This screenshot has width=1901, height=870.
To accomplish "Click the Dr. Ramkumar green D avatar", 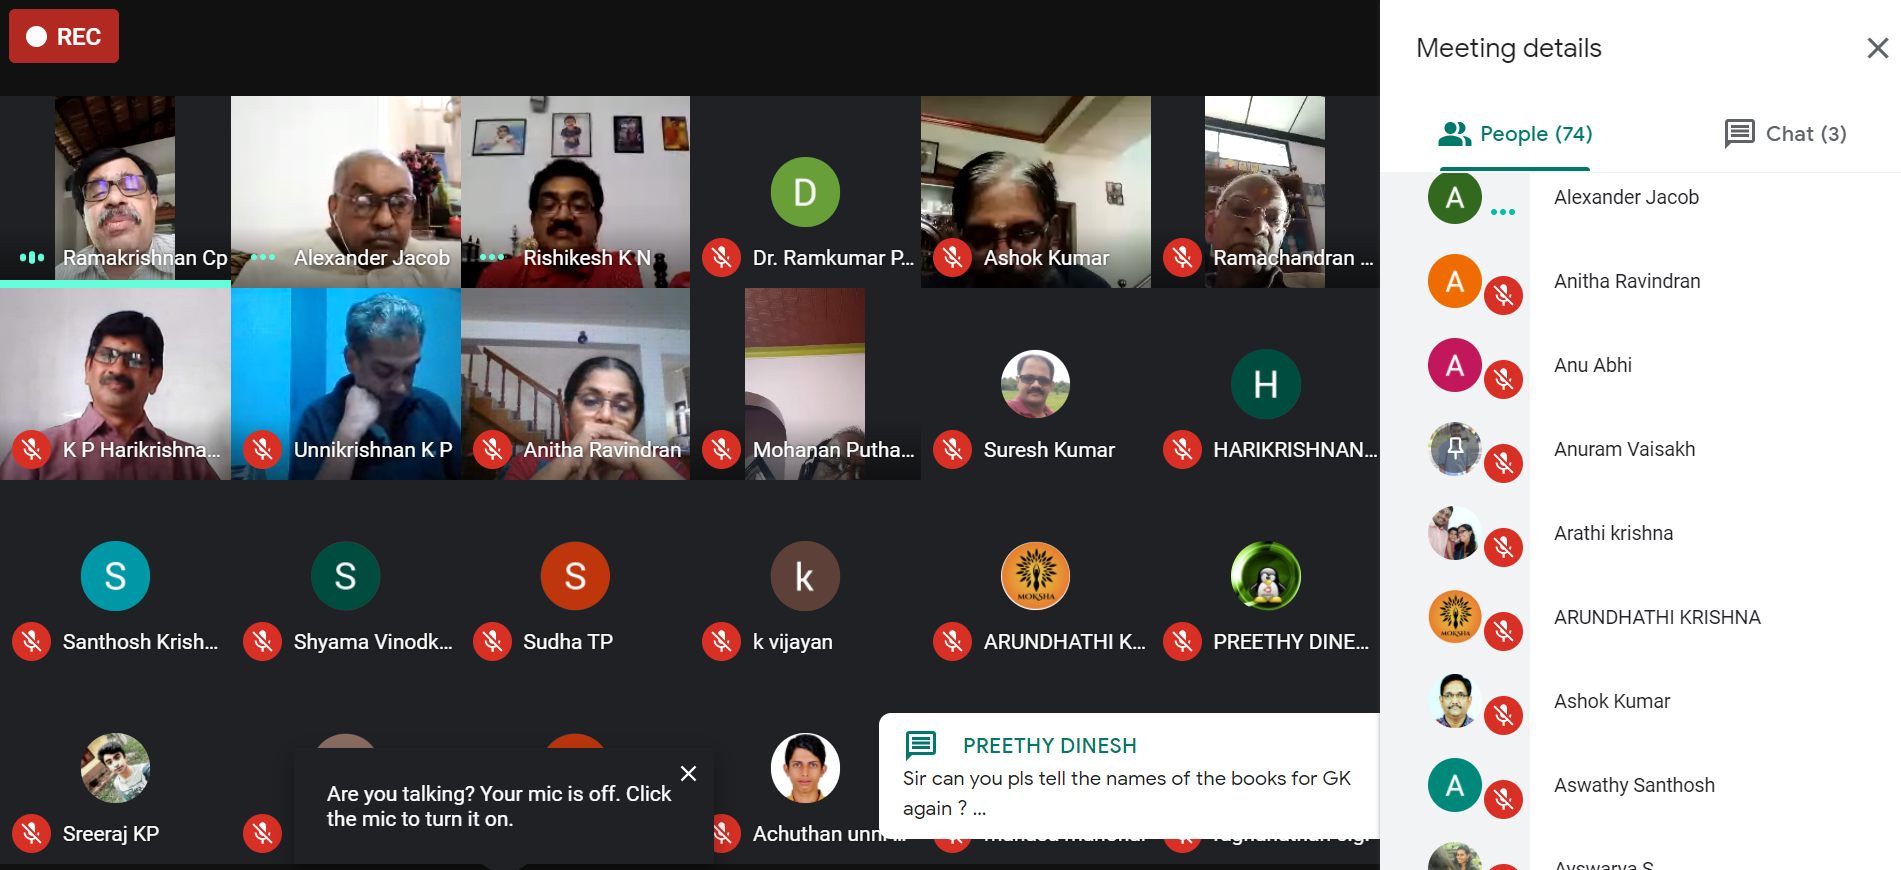I will coord(805,192).
